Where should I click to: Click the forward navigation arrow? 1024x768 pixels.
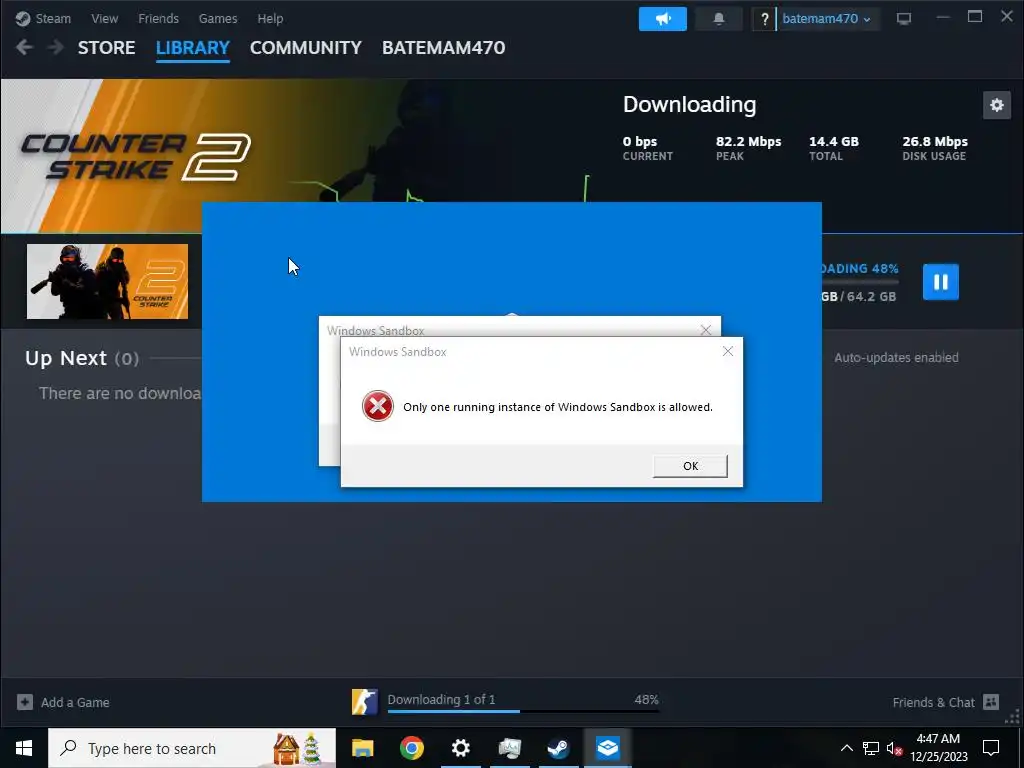pos(56,47)
